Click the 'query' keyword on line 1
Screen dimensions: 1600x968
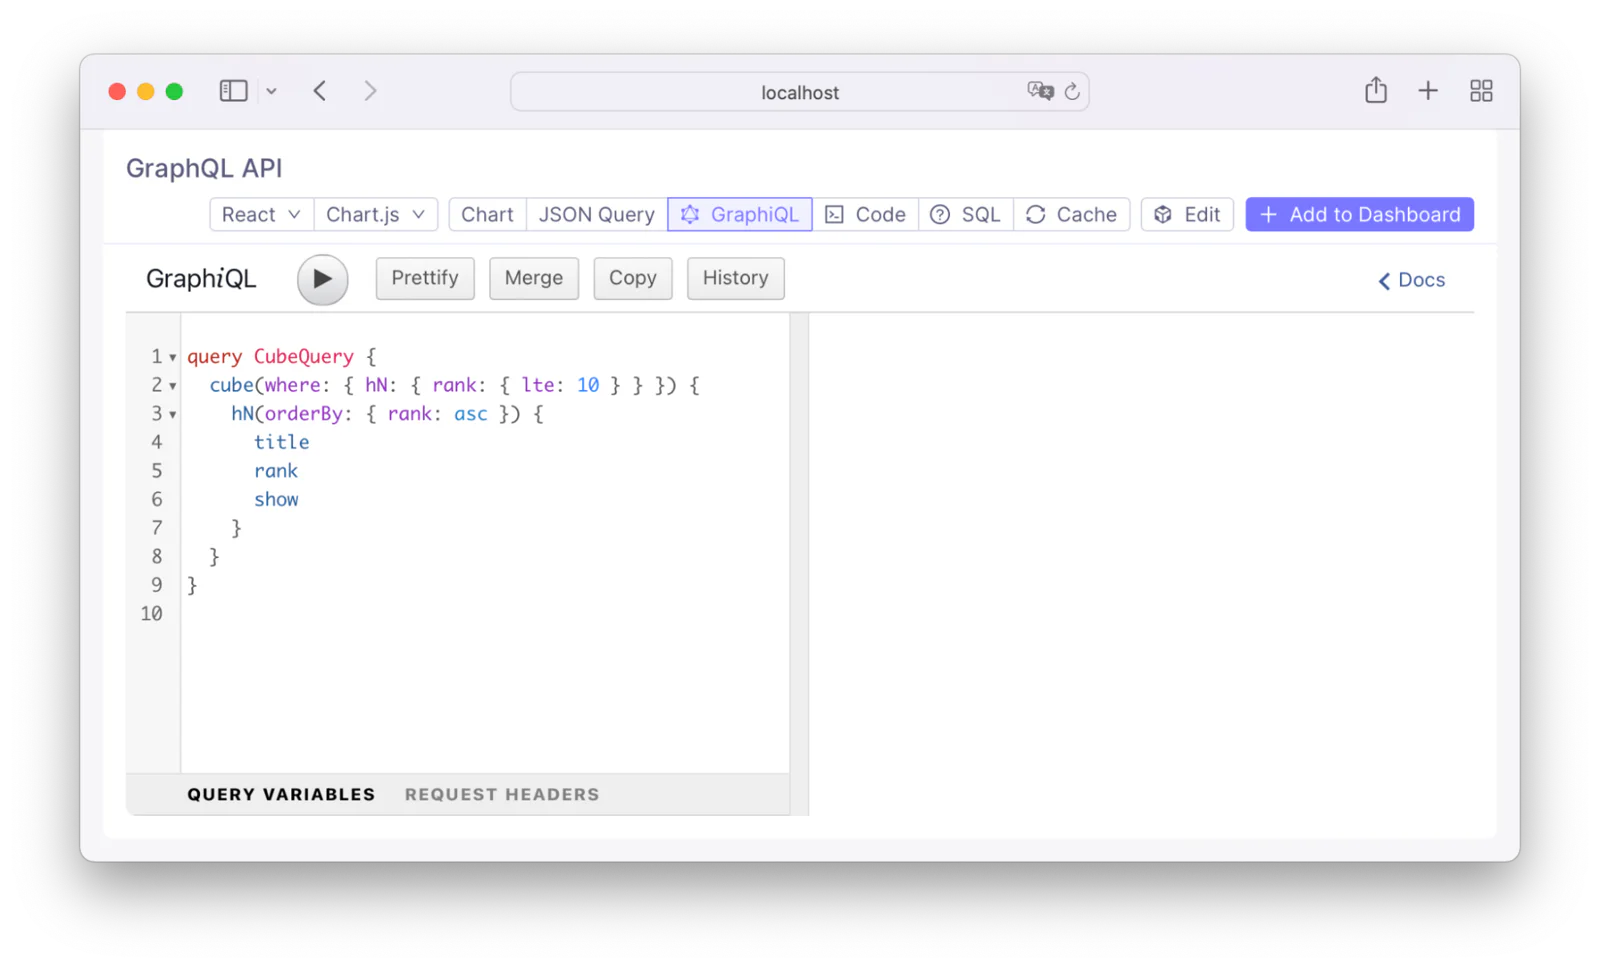[215, 357]
